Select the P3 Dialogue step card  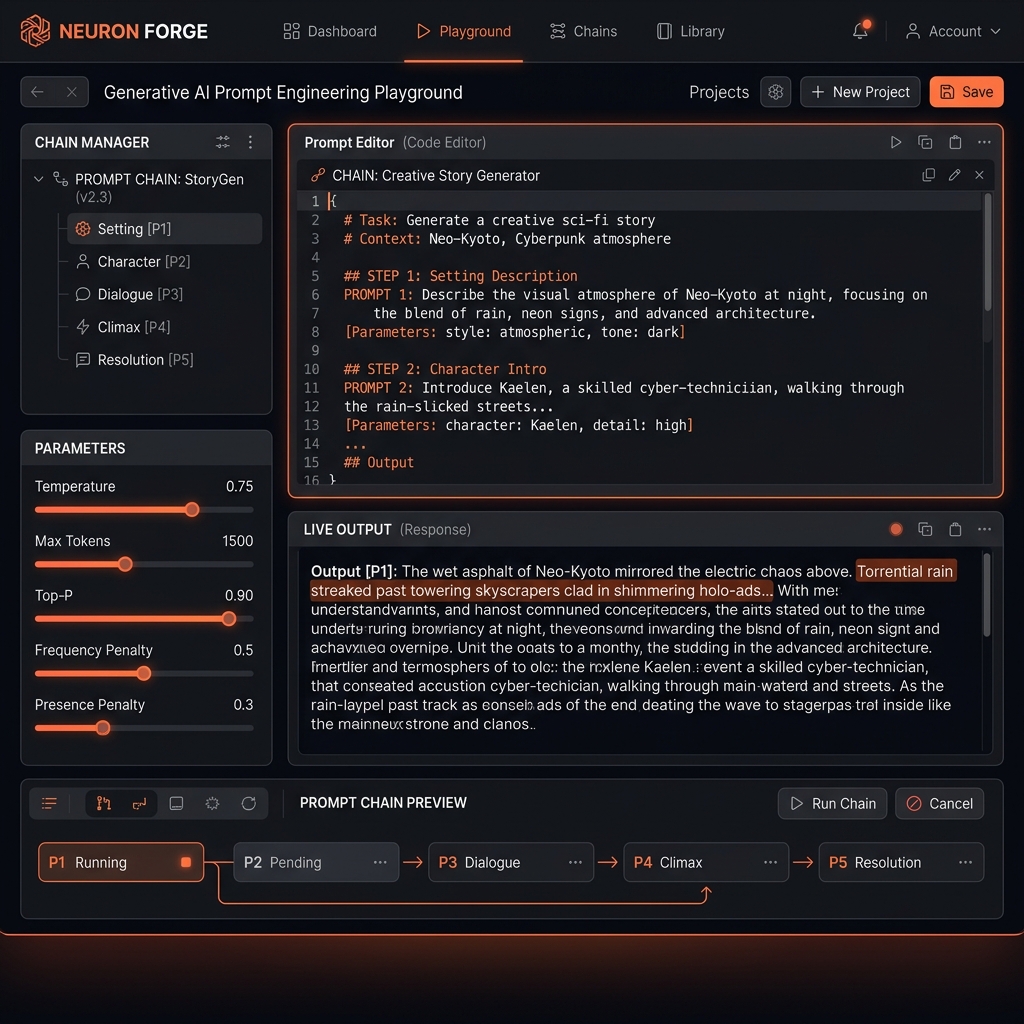point(511,862)
